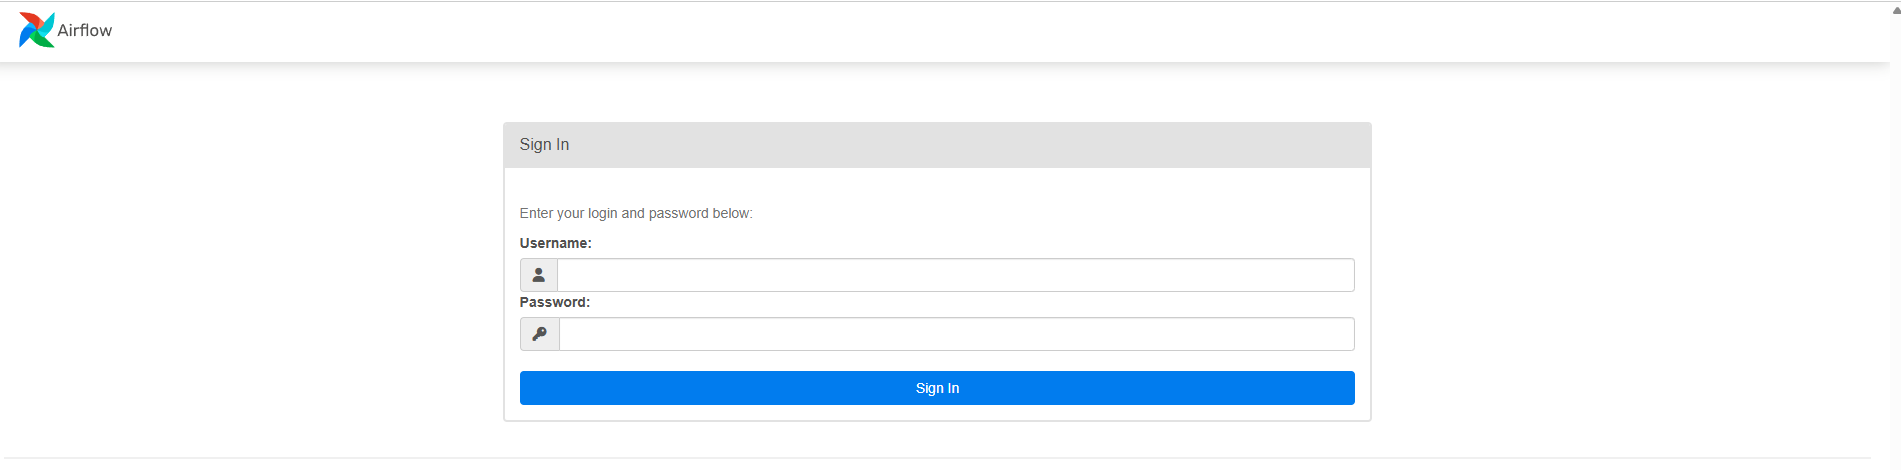The width and height of the screenshot is (1901, 470).
Task: Click blank panel space below the Sign In button
Action: click(x=937, y=413)
